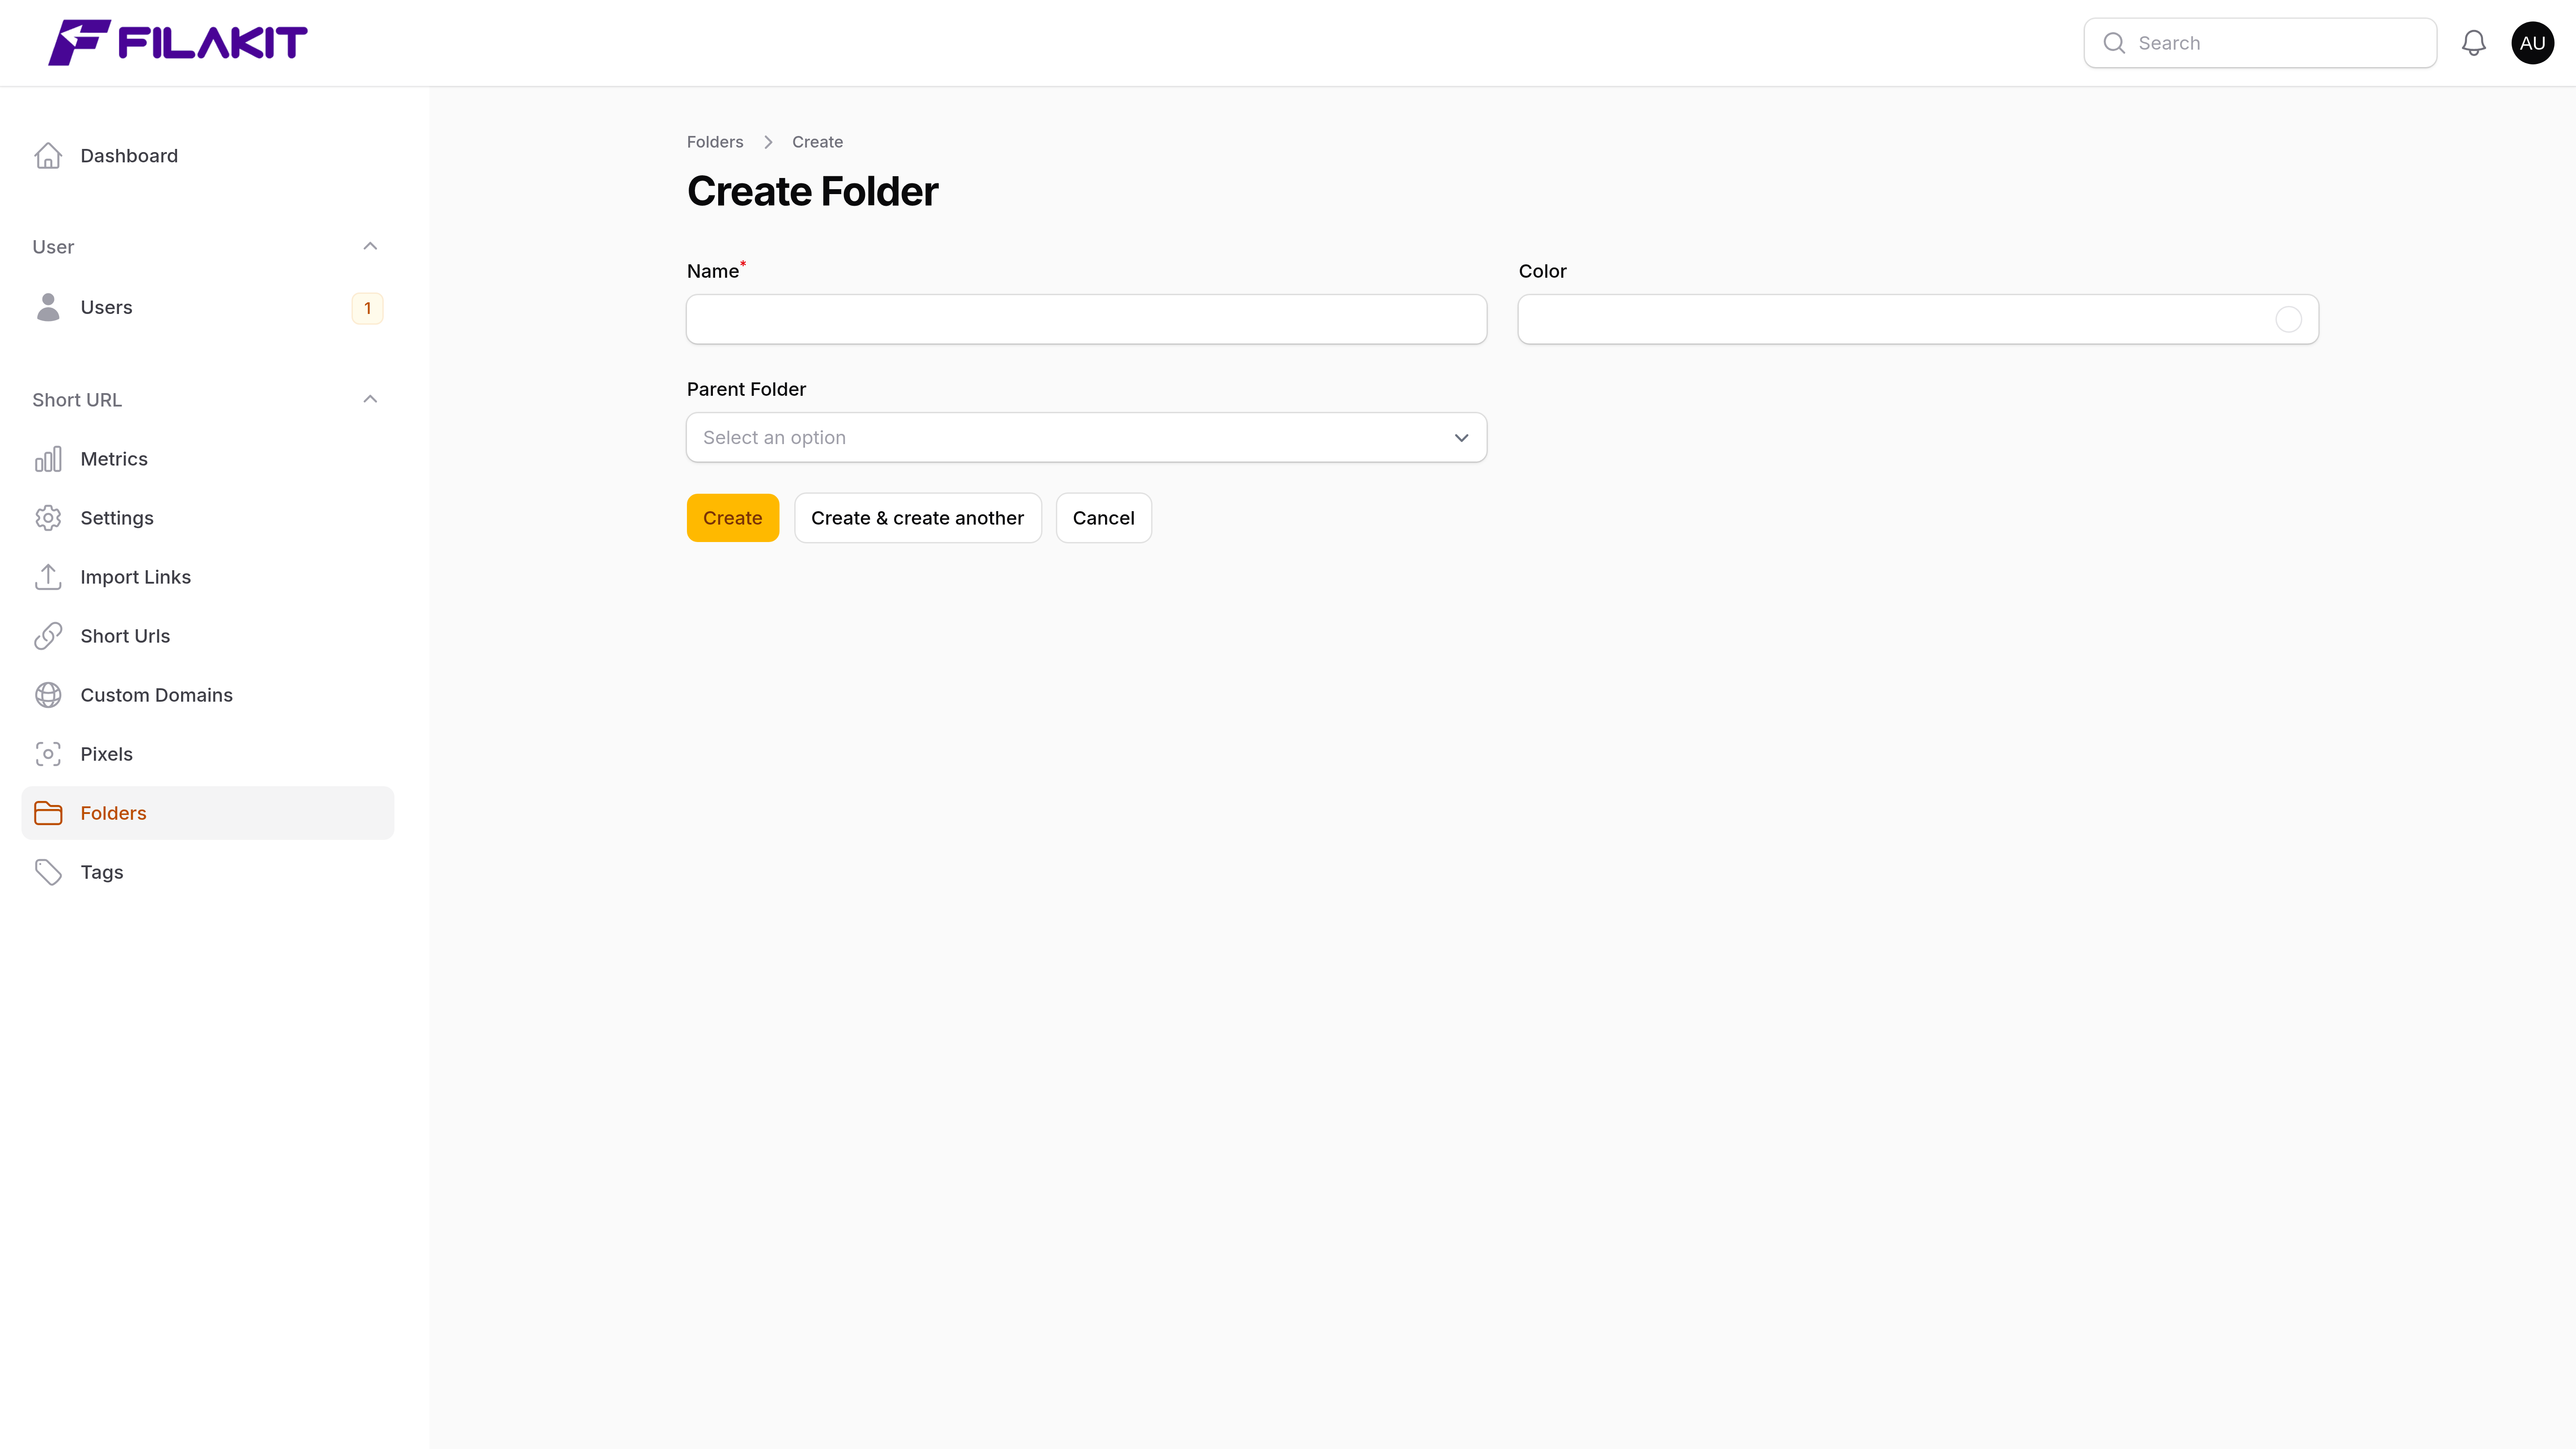
Task: Click the Users count badge 1
Action: (367, 308)
